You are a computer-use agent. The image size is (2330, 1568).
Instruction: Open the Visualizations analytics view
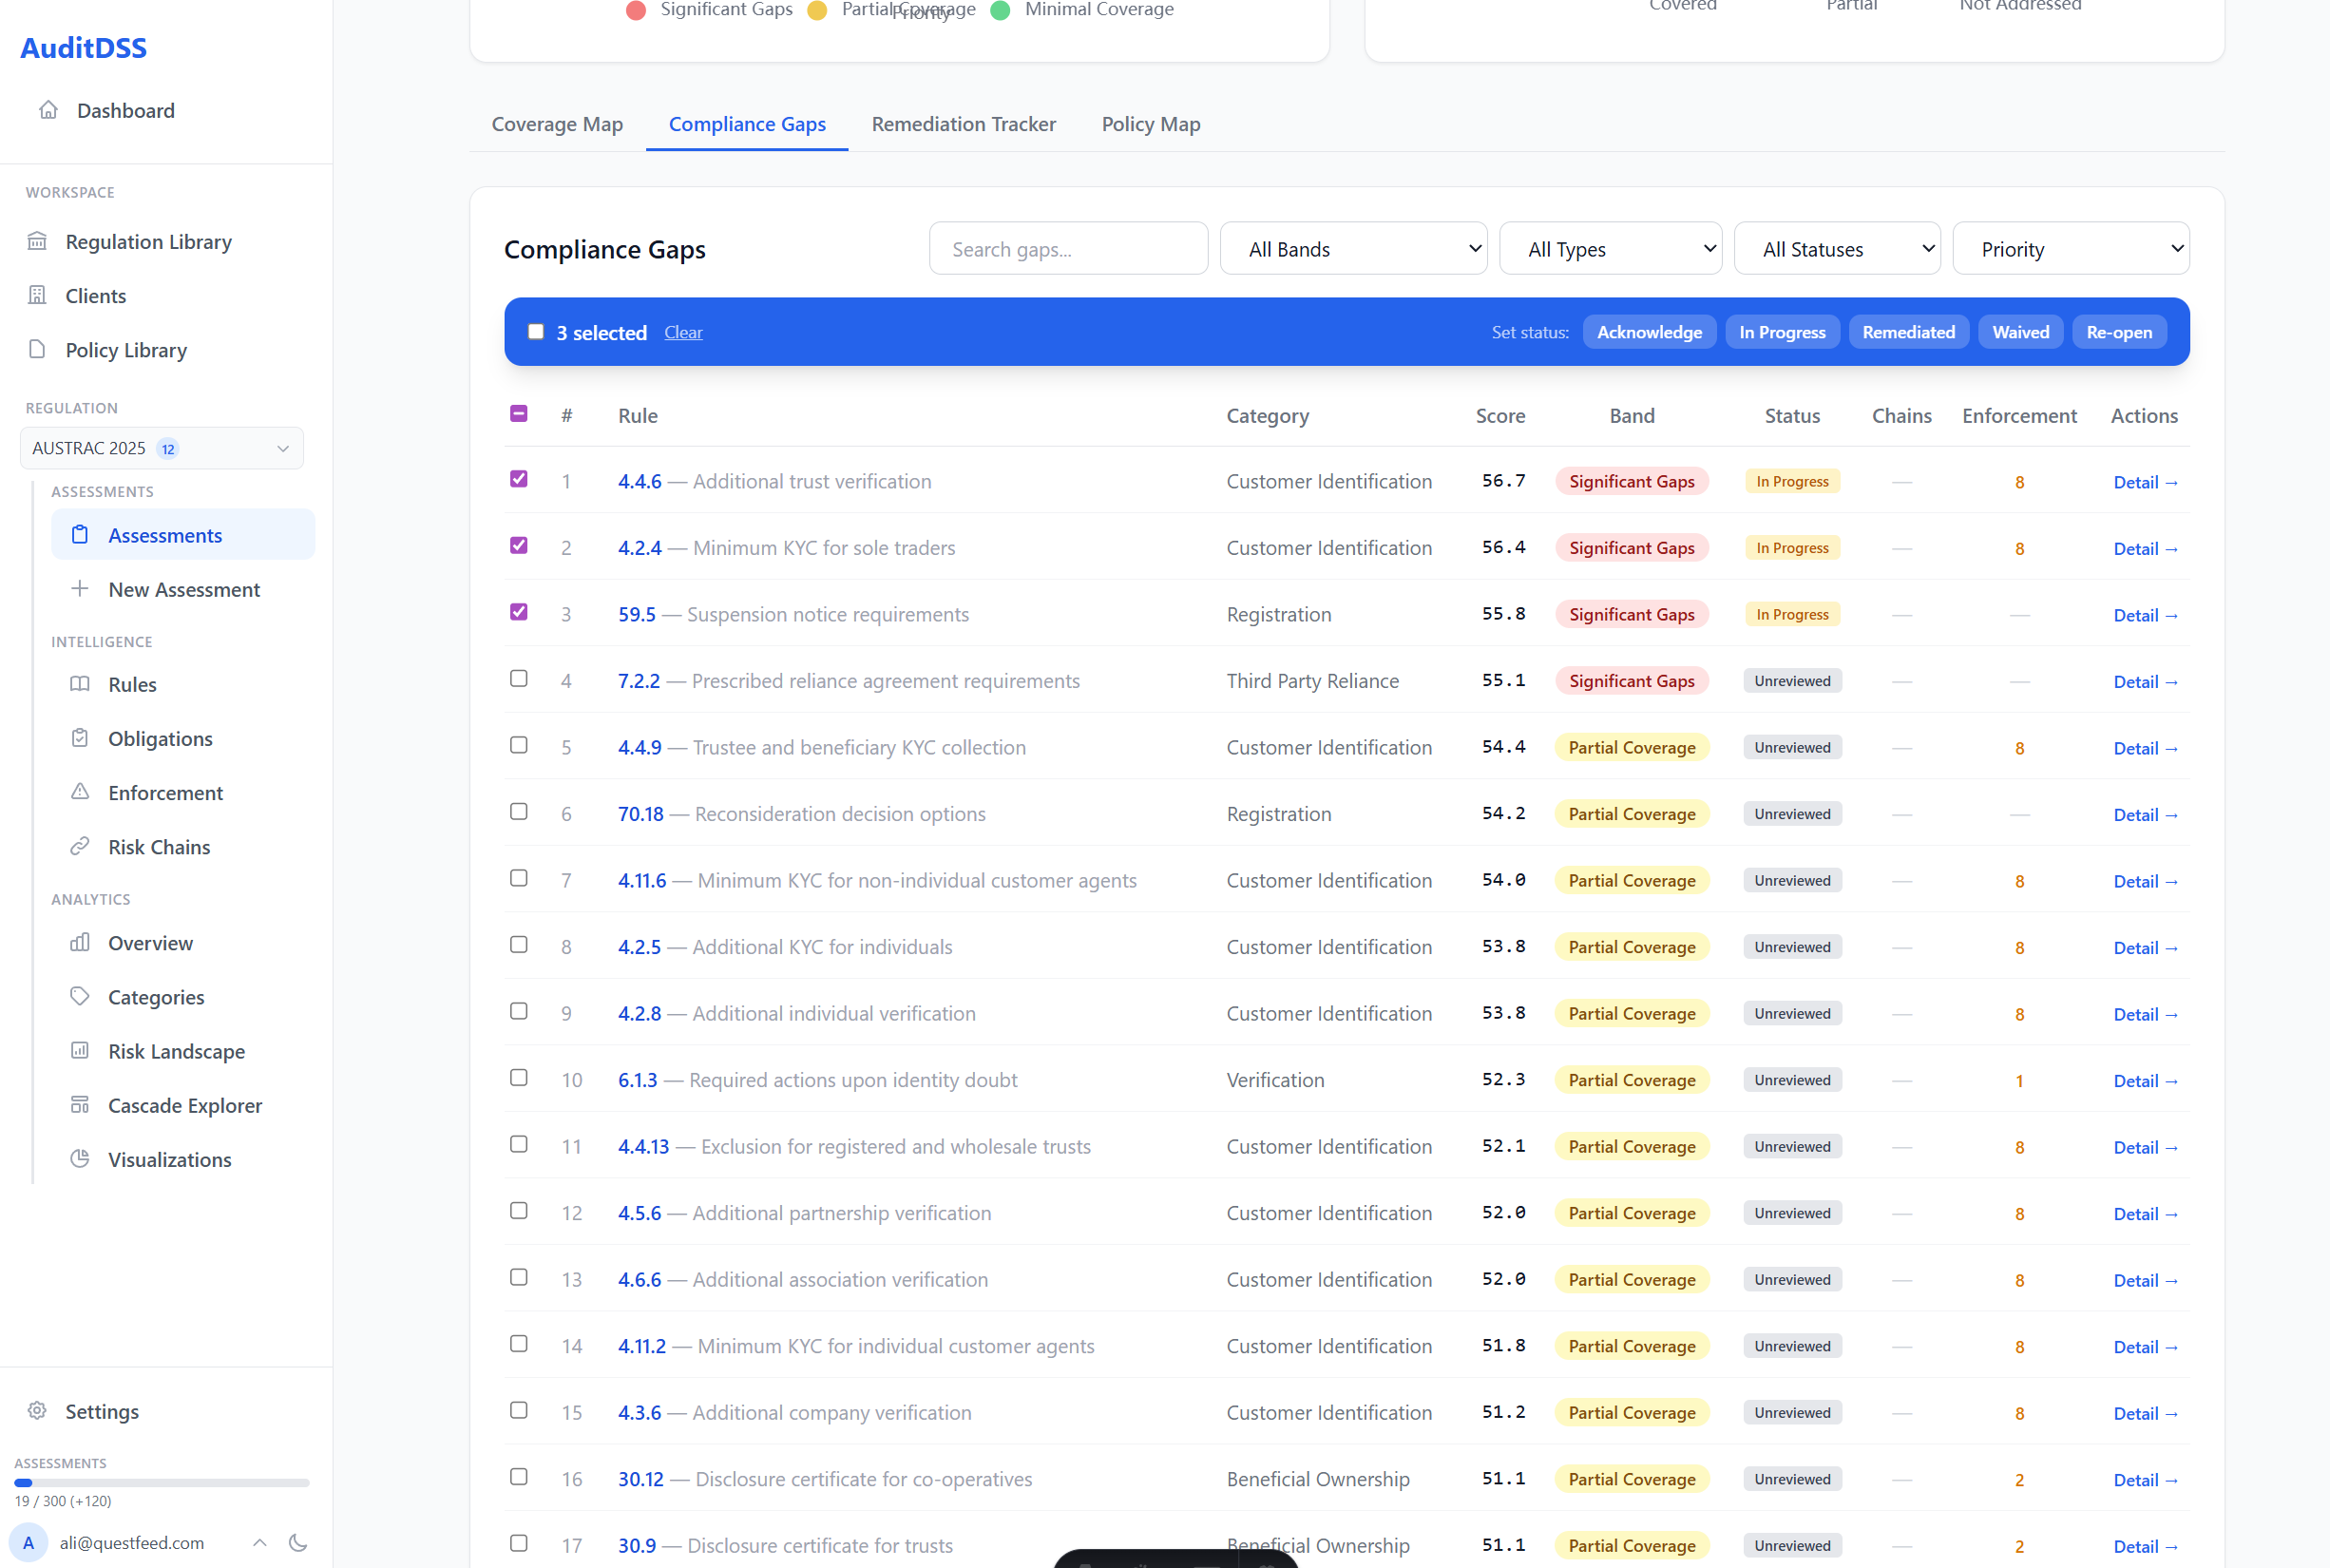pyautogui.click(x=169, y=1159)
